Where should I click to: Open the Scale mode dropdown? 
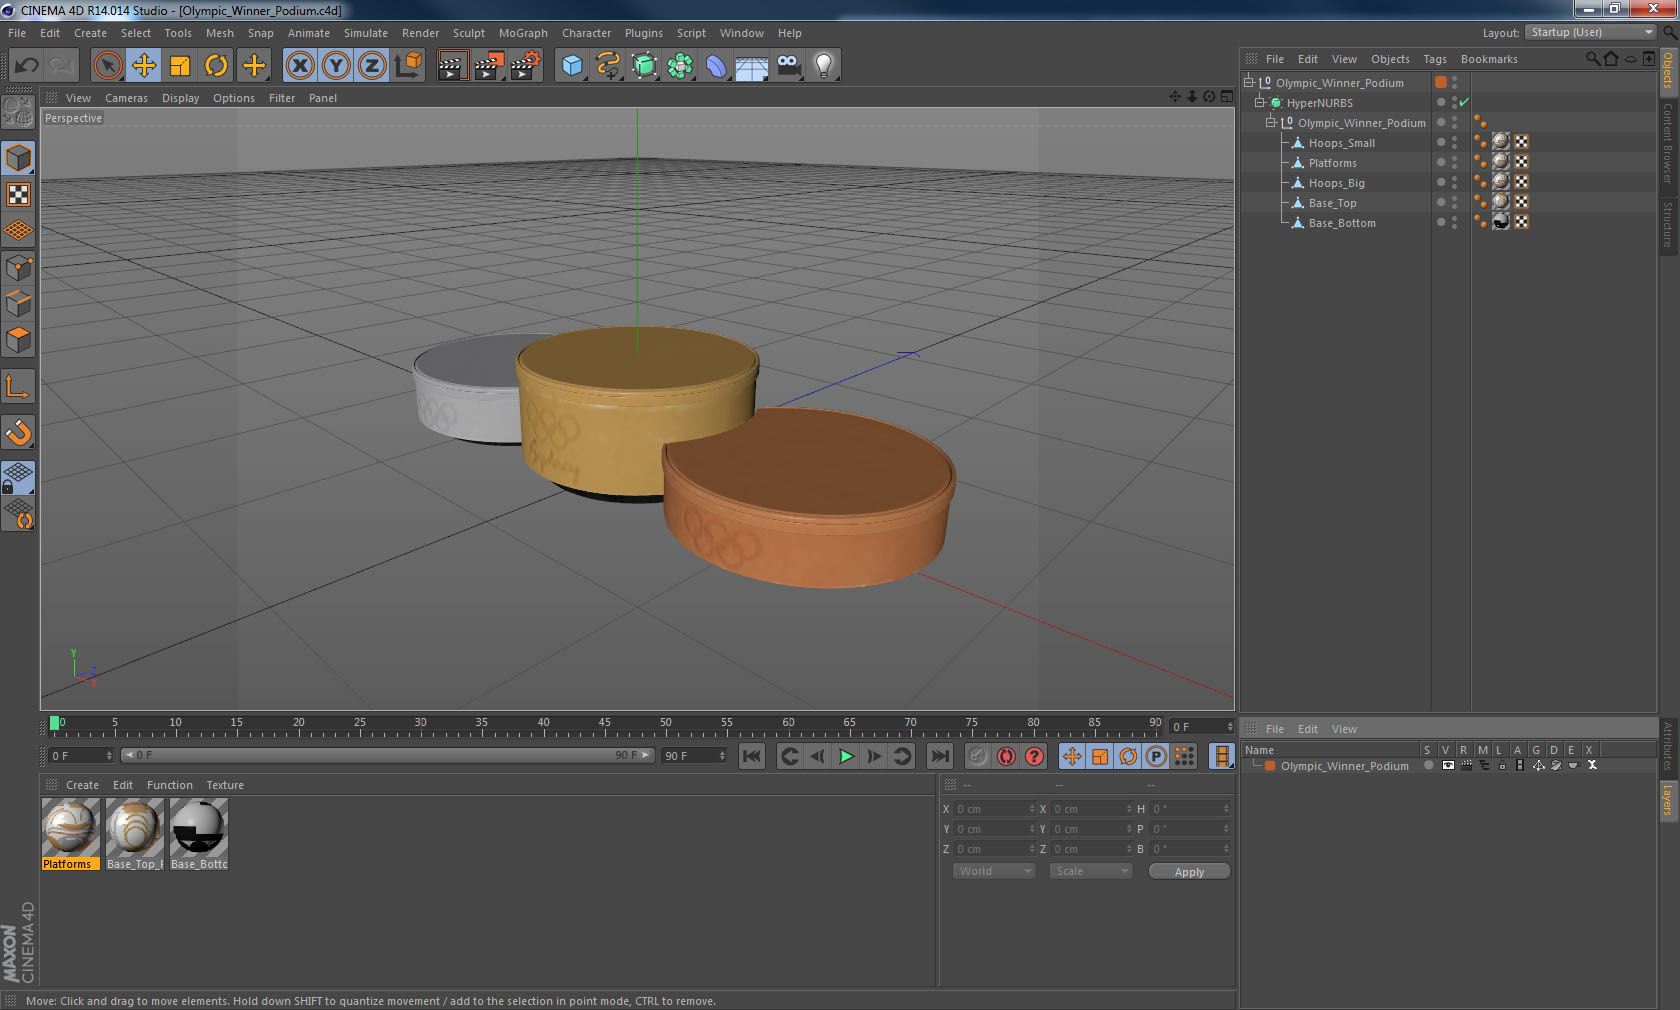click(x=1091, y=871)
